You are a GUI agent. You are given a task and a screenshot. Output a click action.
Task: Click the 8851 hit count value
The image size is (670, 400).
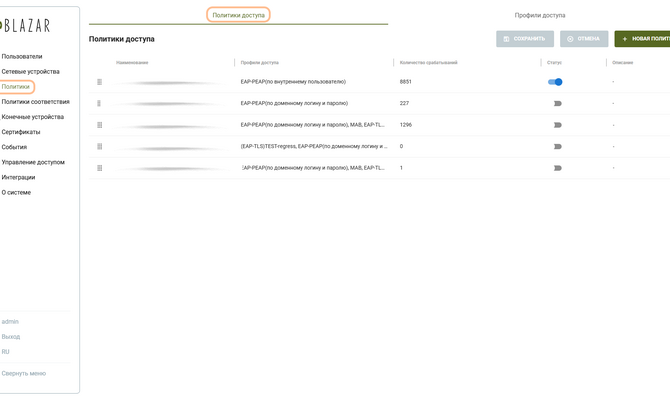[406, 82]
